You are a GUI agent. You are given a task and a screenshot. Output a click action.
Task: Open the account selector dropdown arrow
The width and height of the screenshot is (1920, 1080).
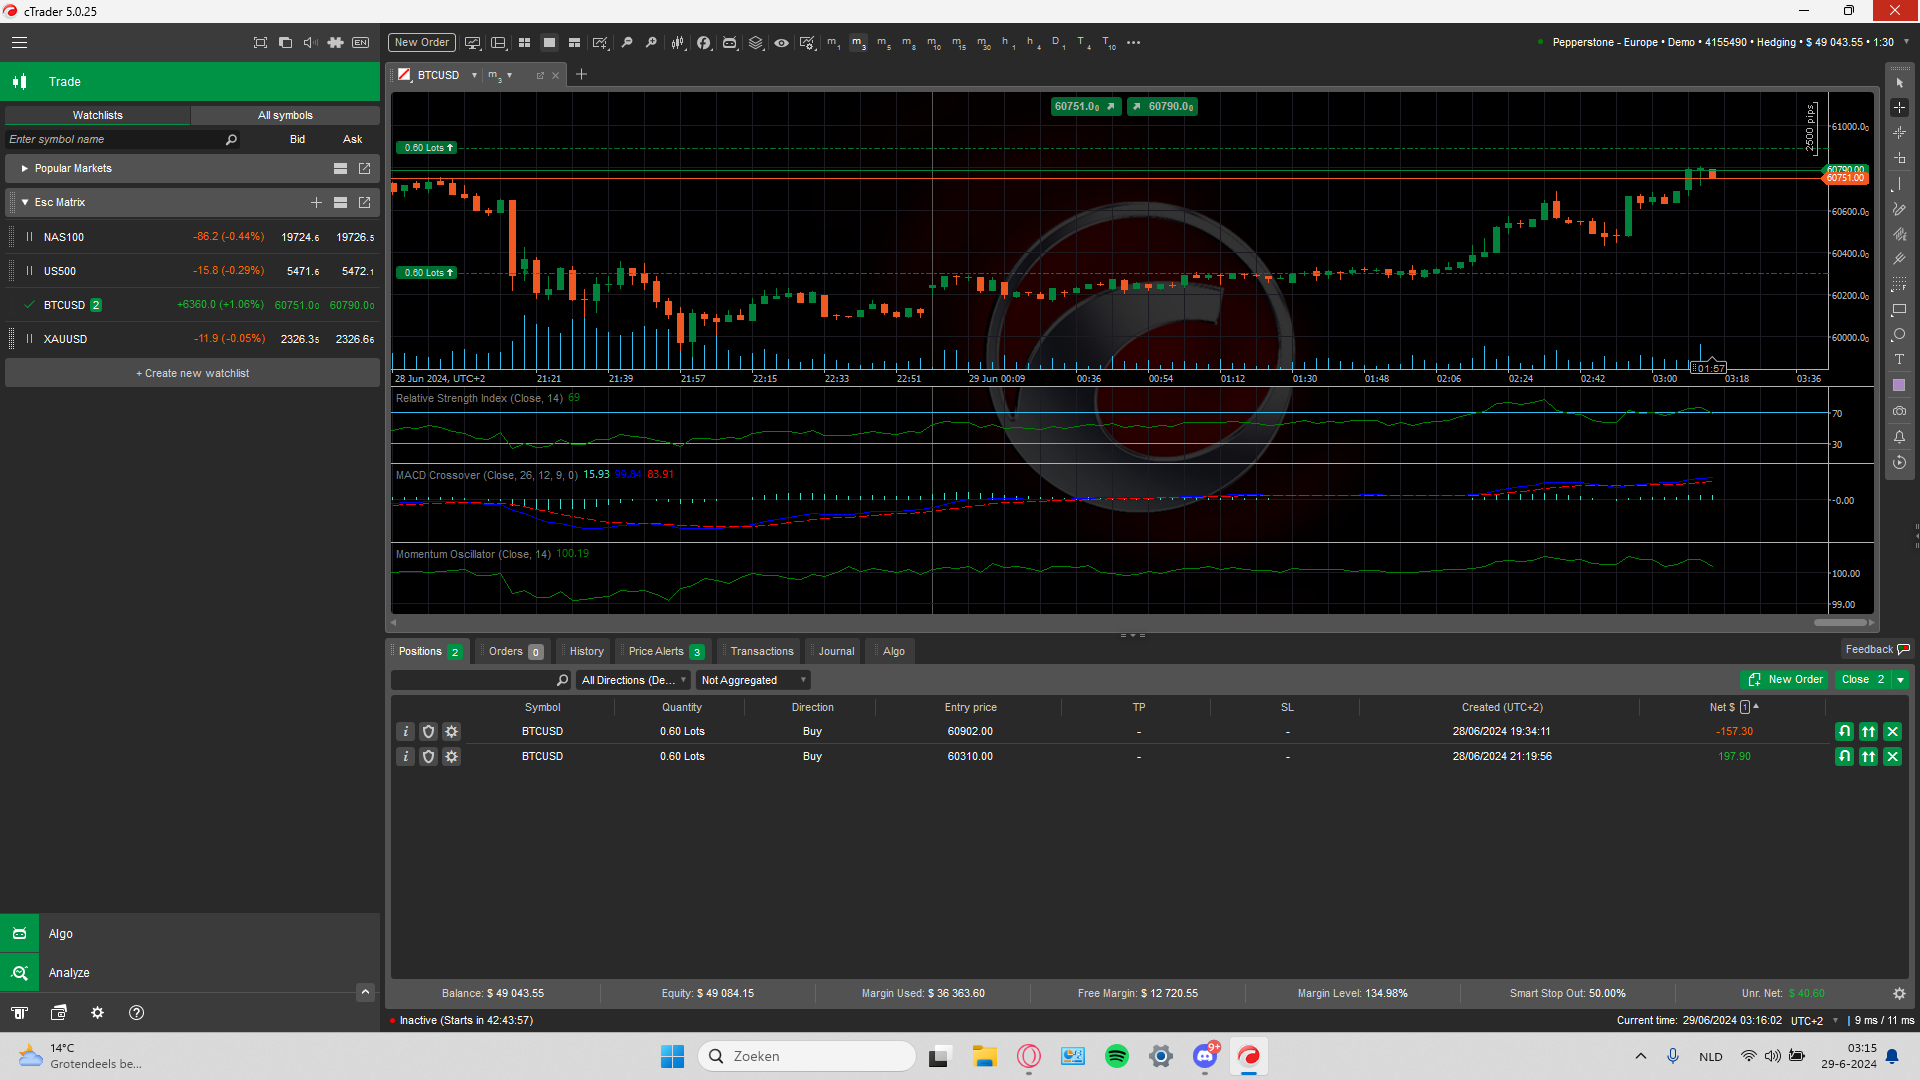point(1906,42)
